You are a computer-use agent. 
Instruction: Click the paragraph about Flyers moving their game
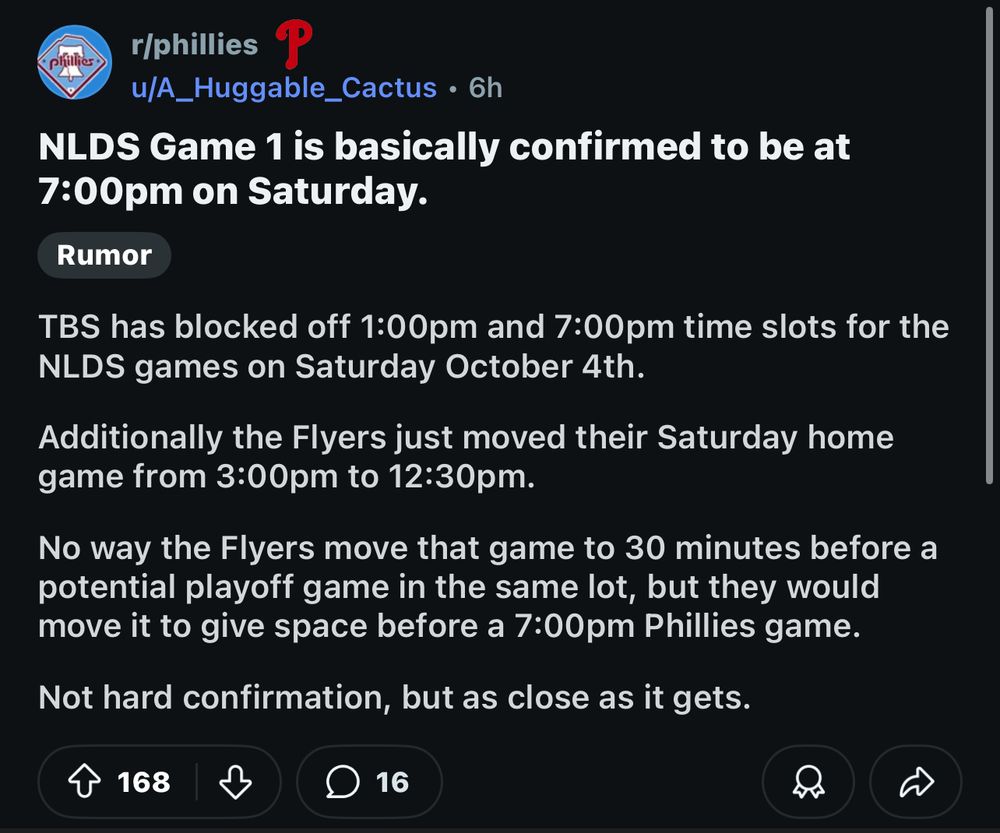point(465,457)
